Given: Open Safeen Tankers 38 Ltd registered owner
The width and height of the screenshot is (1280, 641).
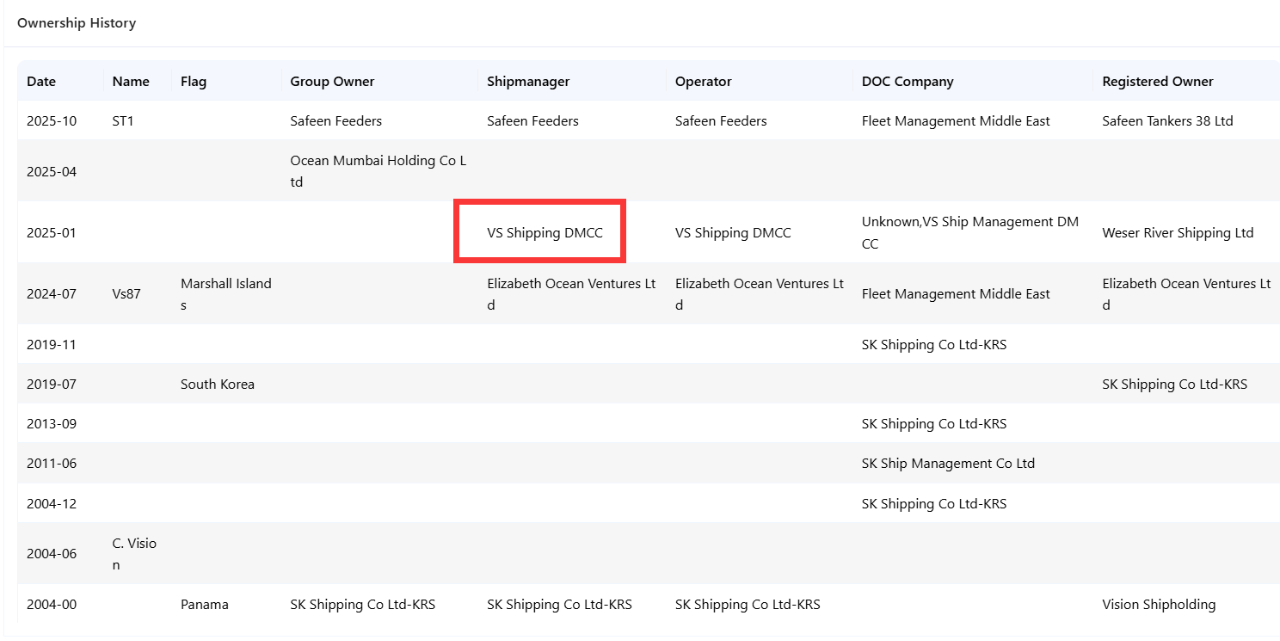Looking at the screenshot, I should (1167, 121).
